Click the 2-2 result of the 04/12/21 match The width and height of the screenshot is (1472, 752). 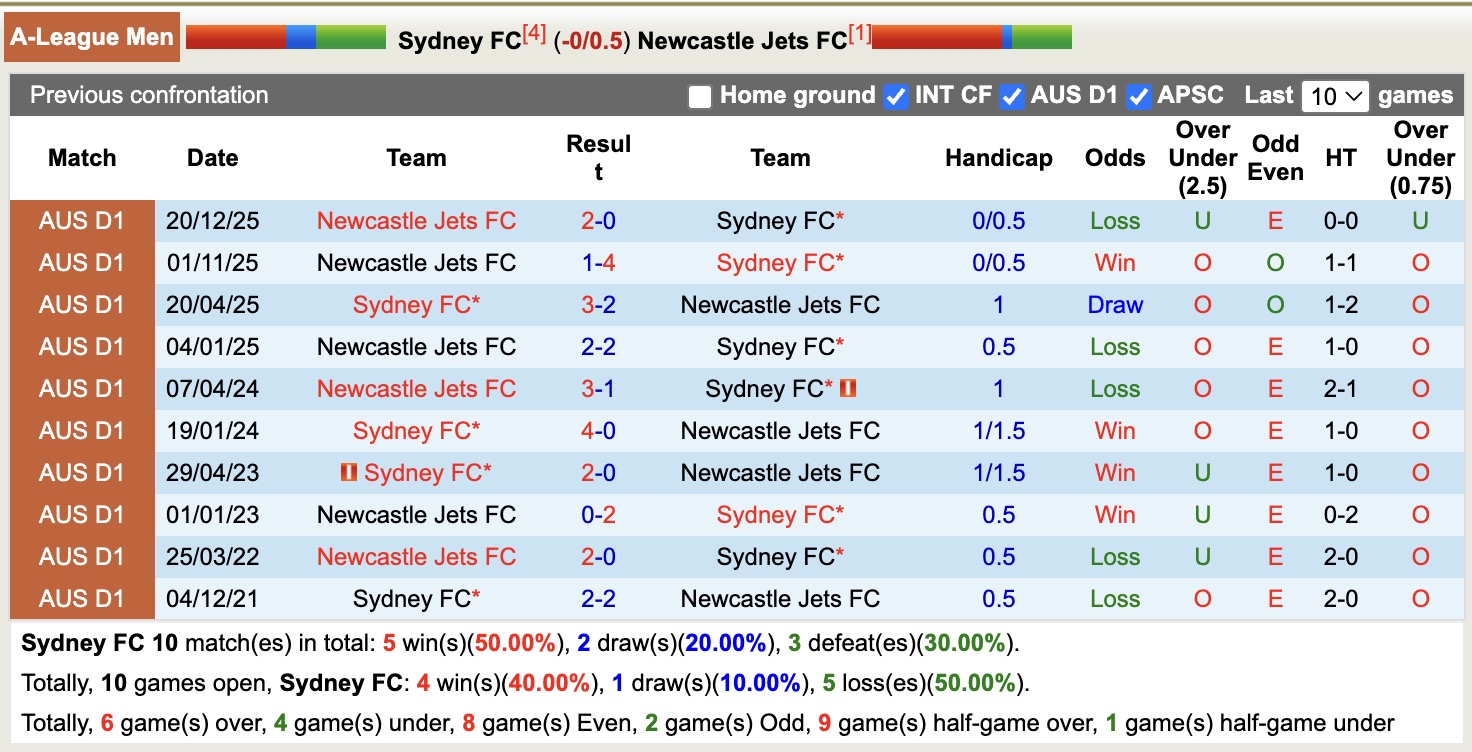click(598, 598)
